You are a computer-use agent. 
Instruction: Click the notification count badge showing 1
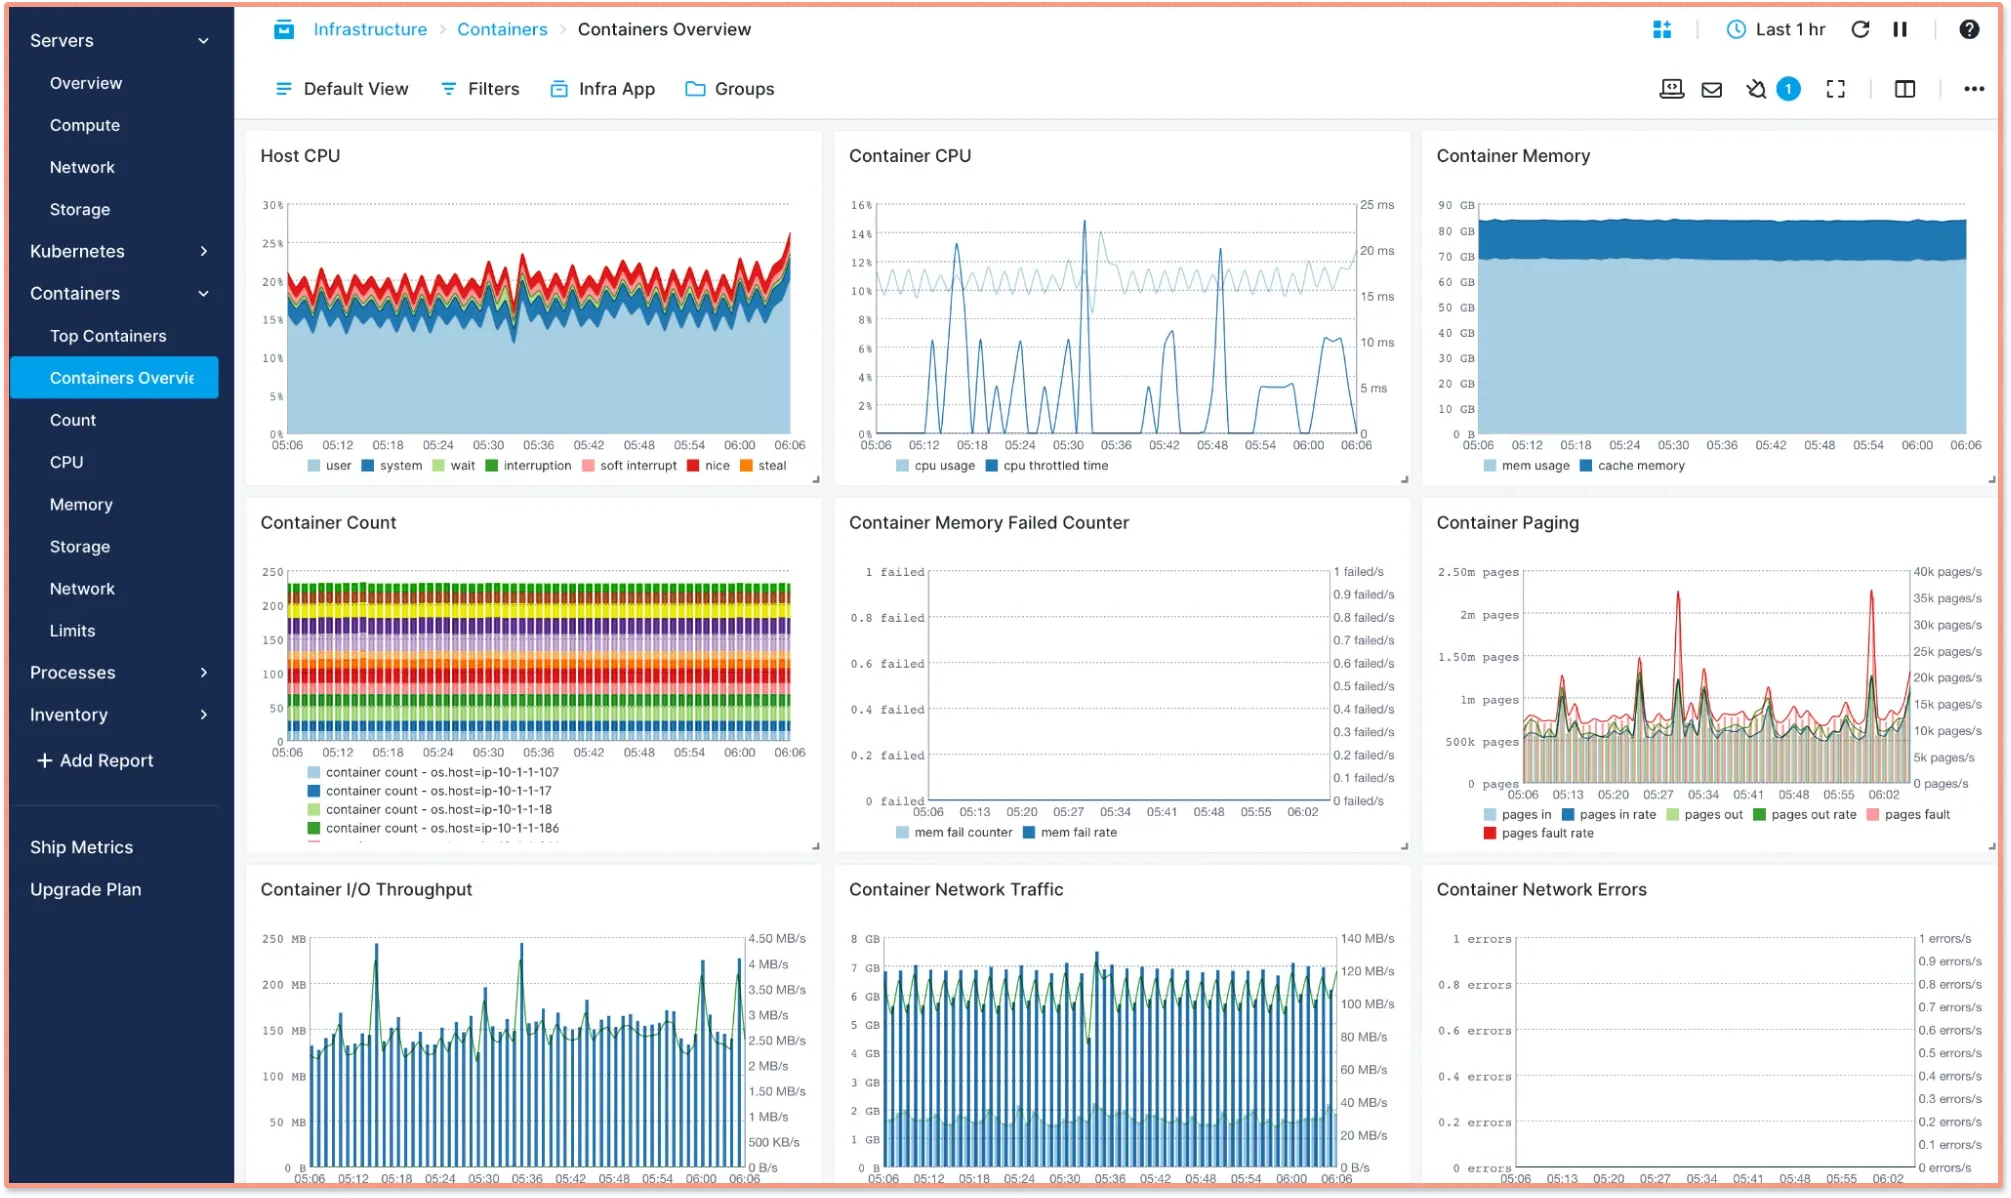[1788, 89]
